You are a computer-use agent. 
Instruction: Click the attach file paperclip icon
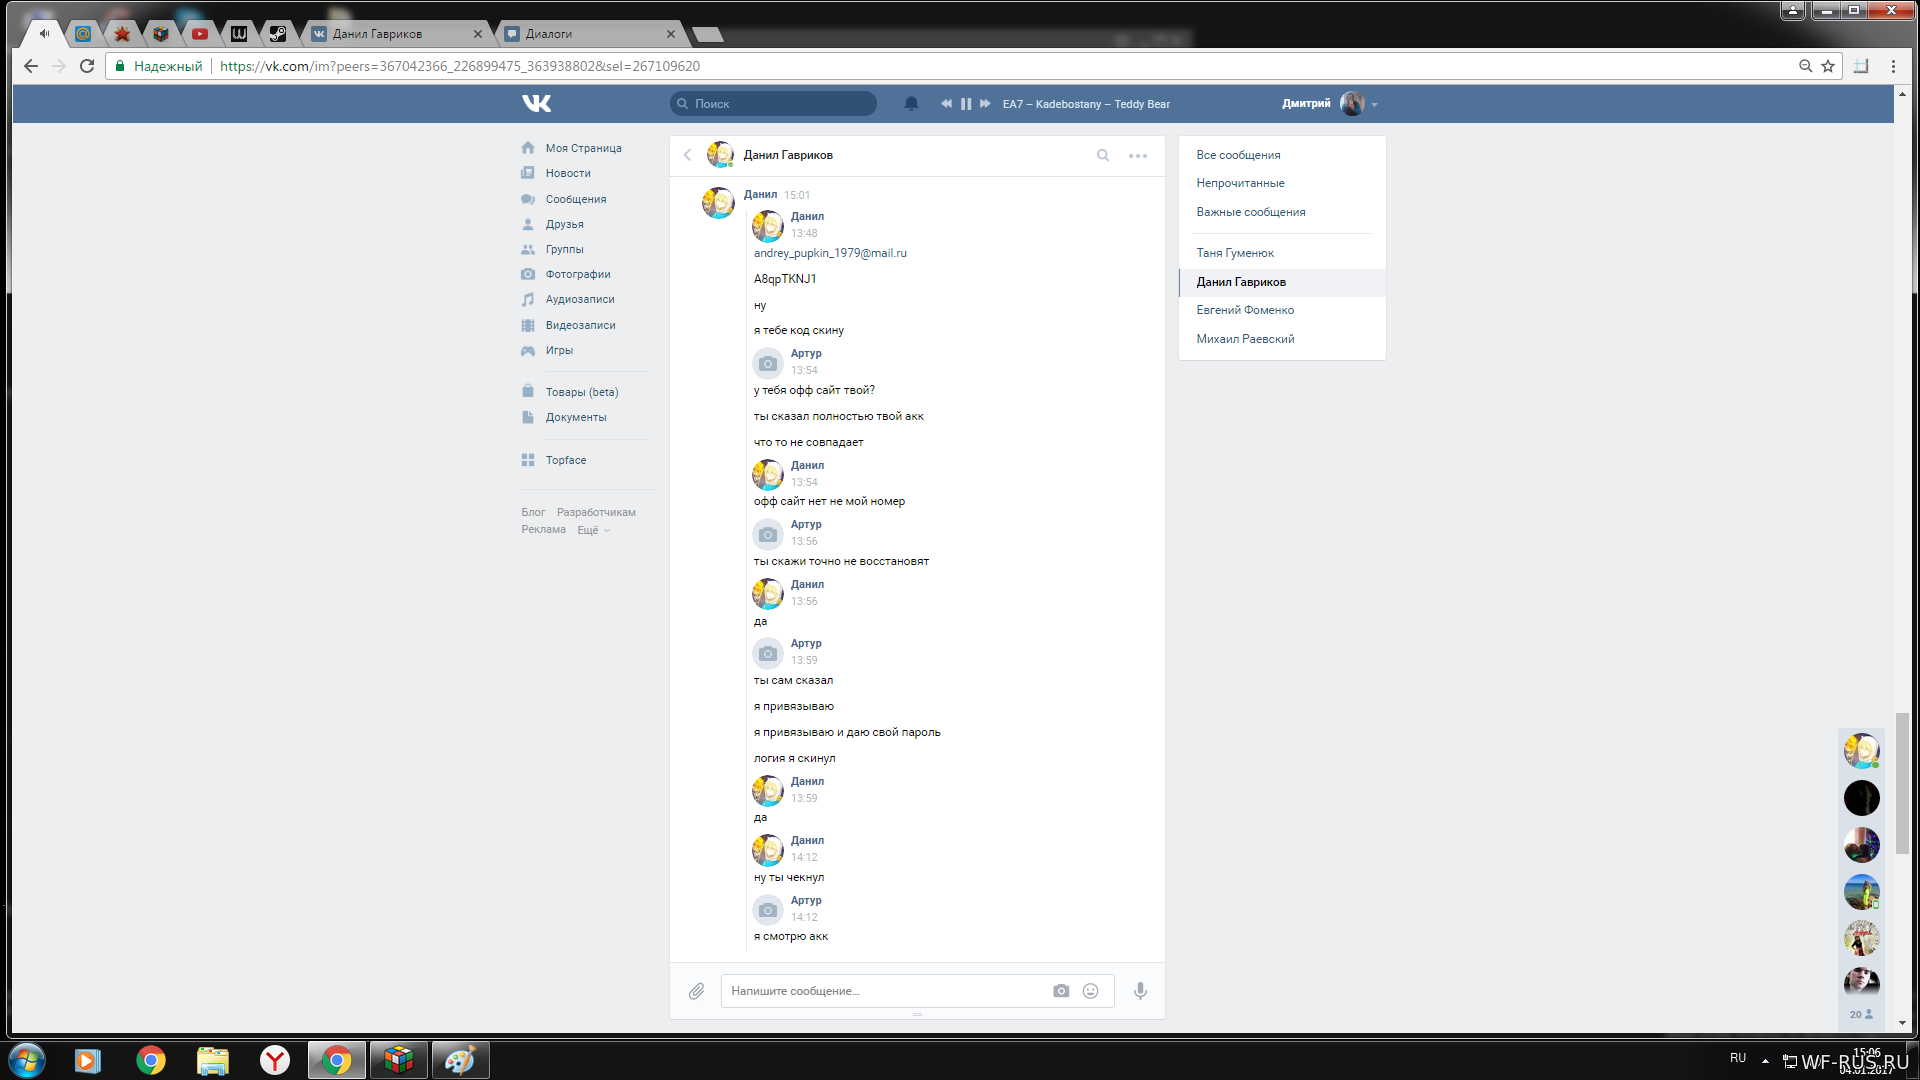point(696,991)
